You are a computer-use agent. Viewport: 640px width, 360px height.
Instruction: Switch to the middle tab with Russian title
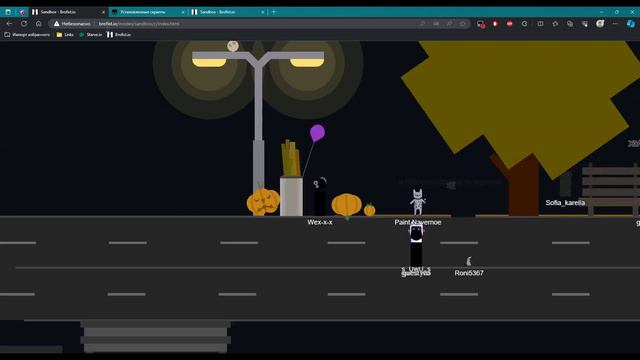pos(148,12)
